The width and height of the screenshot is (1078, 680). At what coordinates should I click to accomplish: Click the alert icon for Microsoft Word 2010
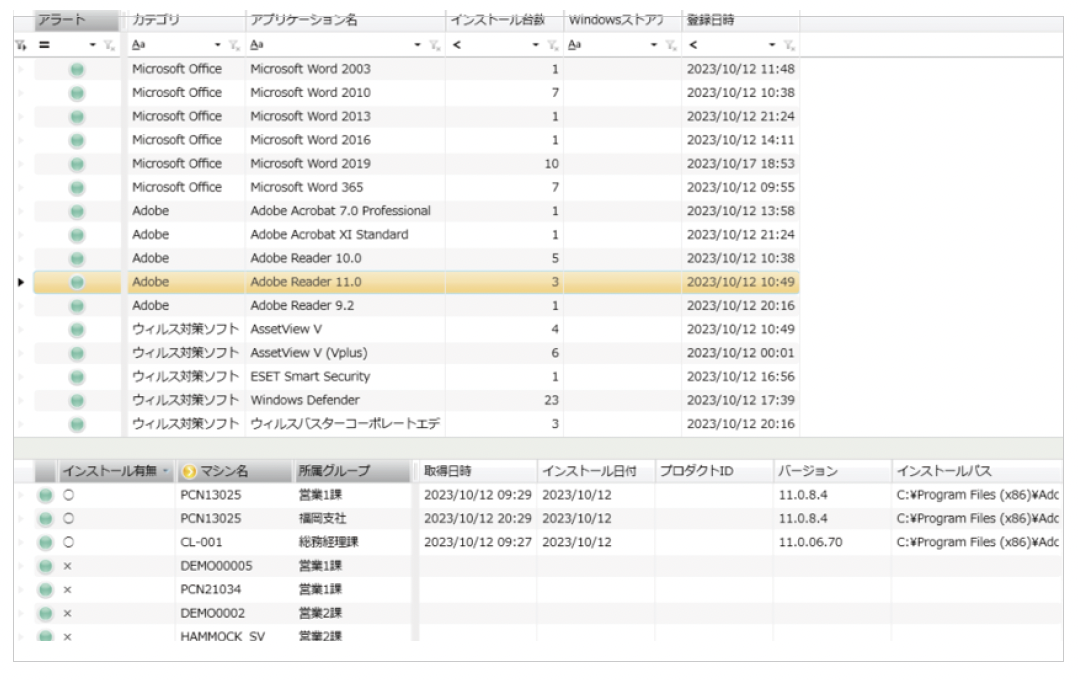(77, 93)
